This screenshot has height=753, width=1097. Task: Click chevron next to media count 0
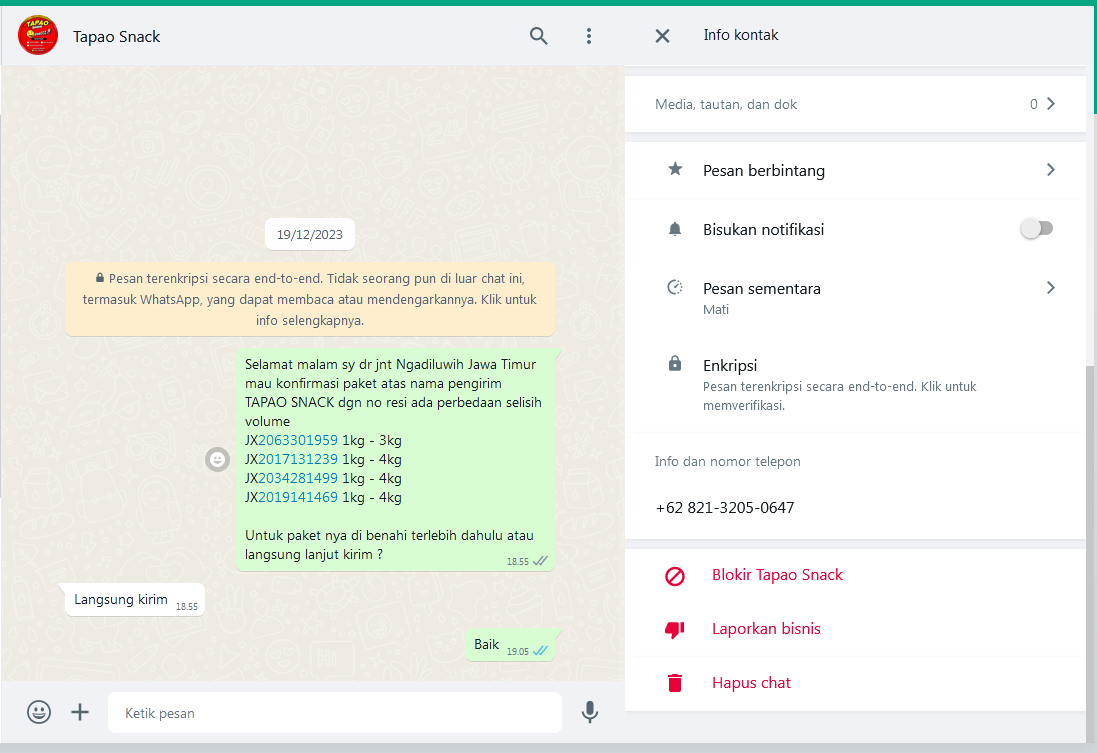pos(1051,104)
